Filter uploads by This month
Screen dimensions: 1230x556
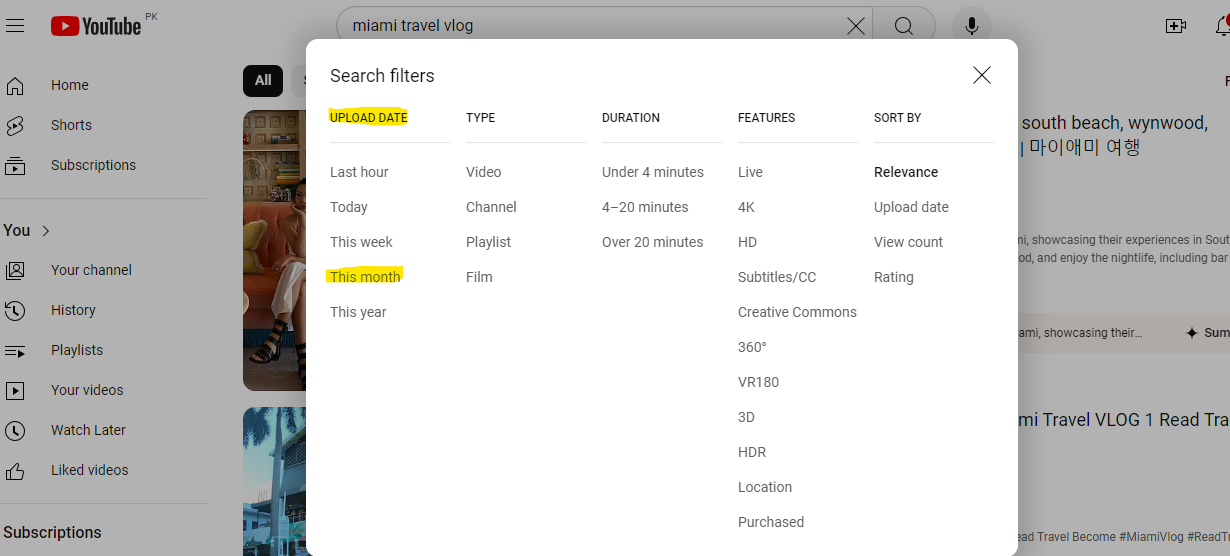pos(365,277)
